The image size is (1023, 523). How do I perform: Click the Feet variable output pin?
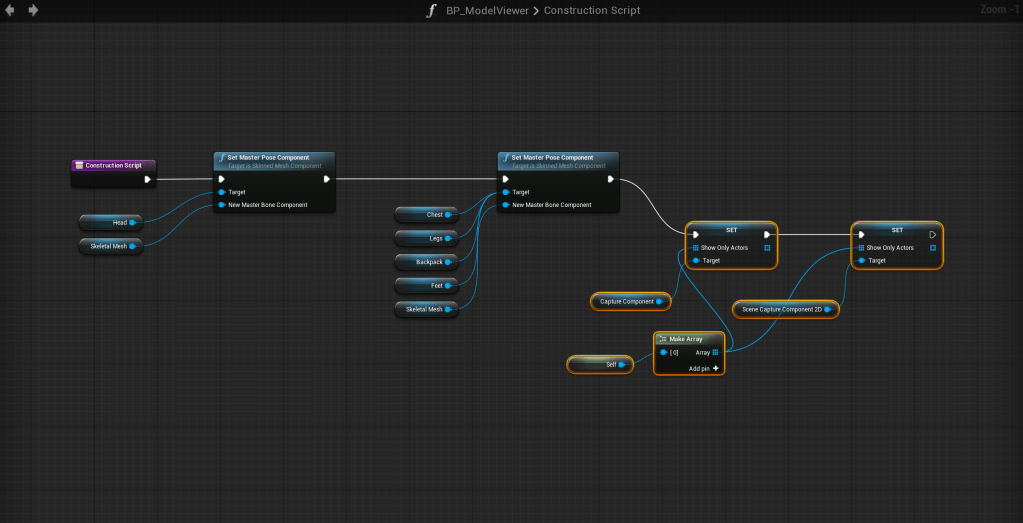click(449, 285)
